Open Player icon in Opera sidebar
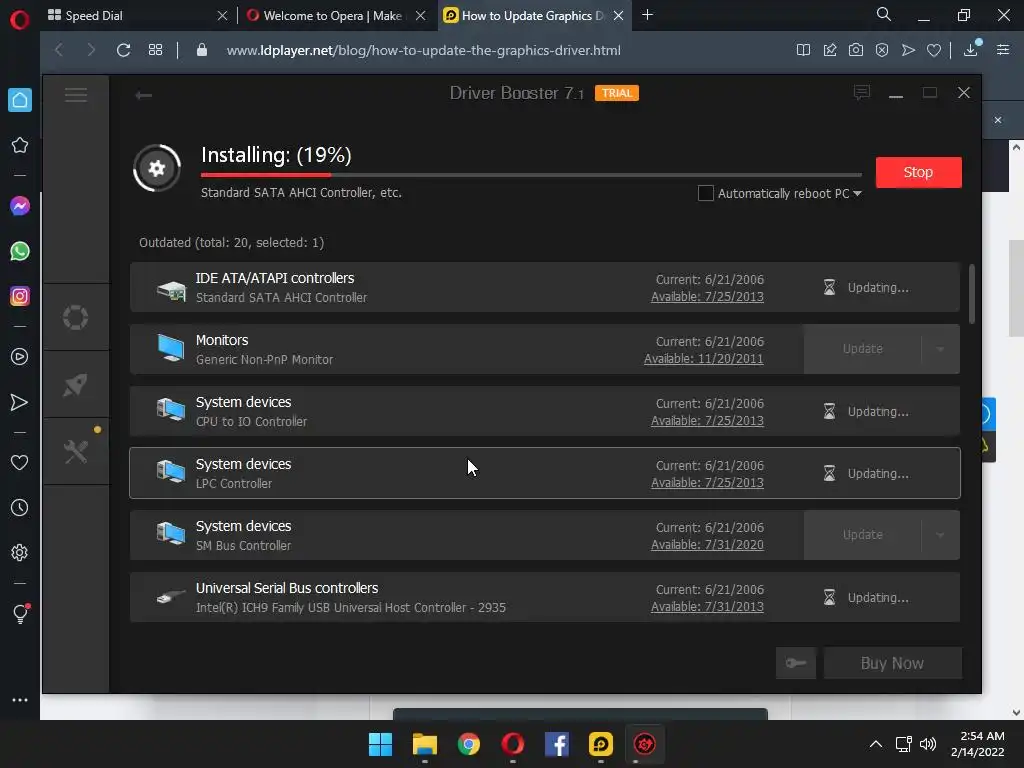The image size is (1024, 768). [20, 357]
